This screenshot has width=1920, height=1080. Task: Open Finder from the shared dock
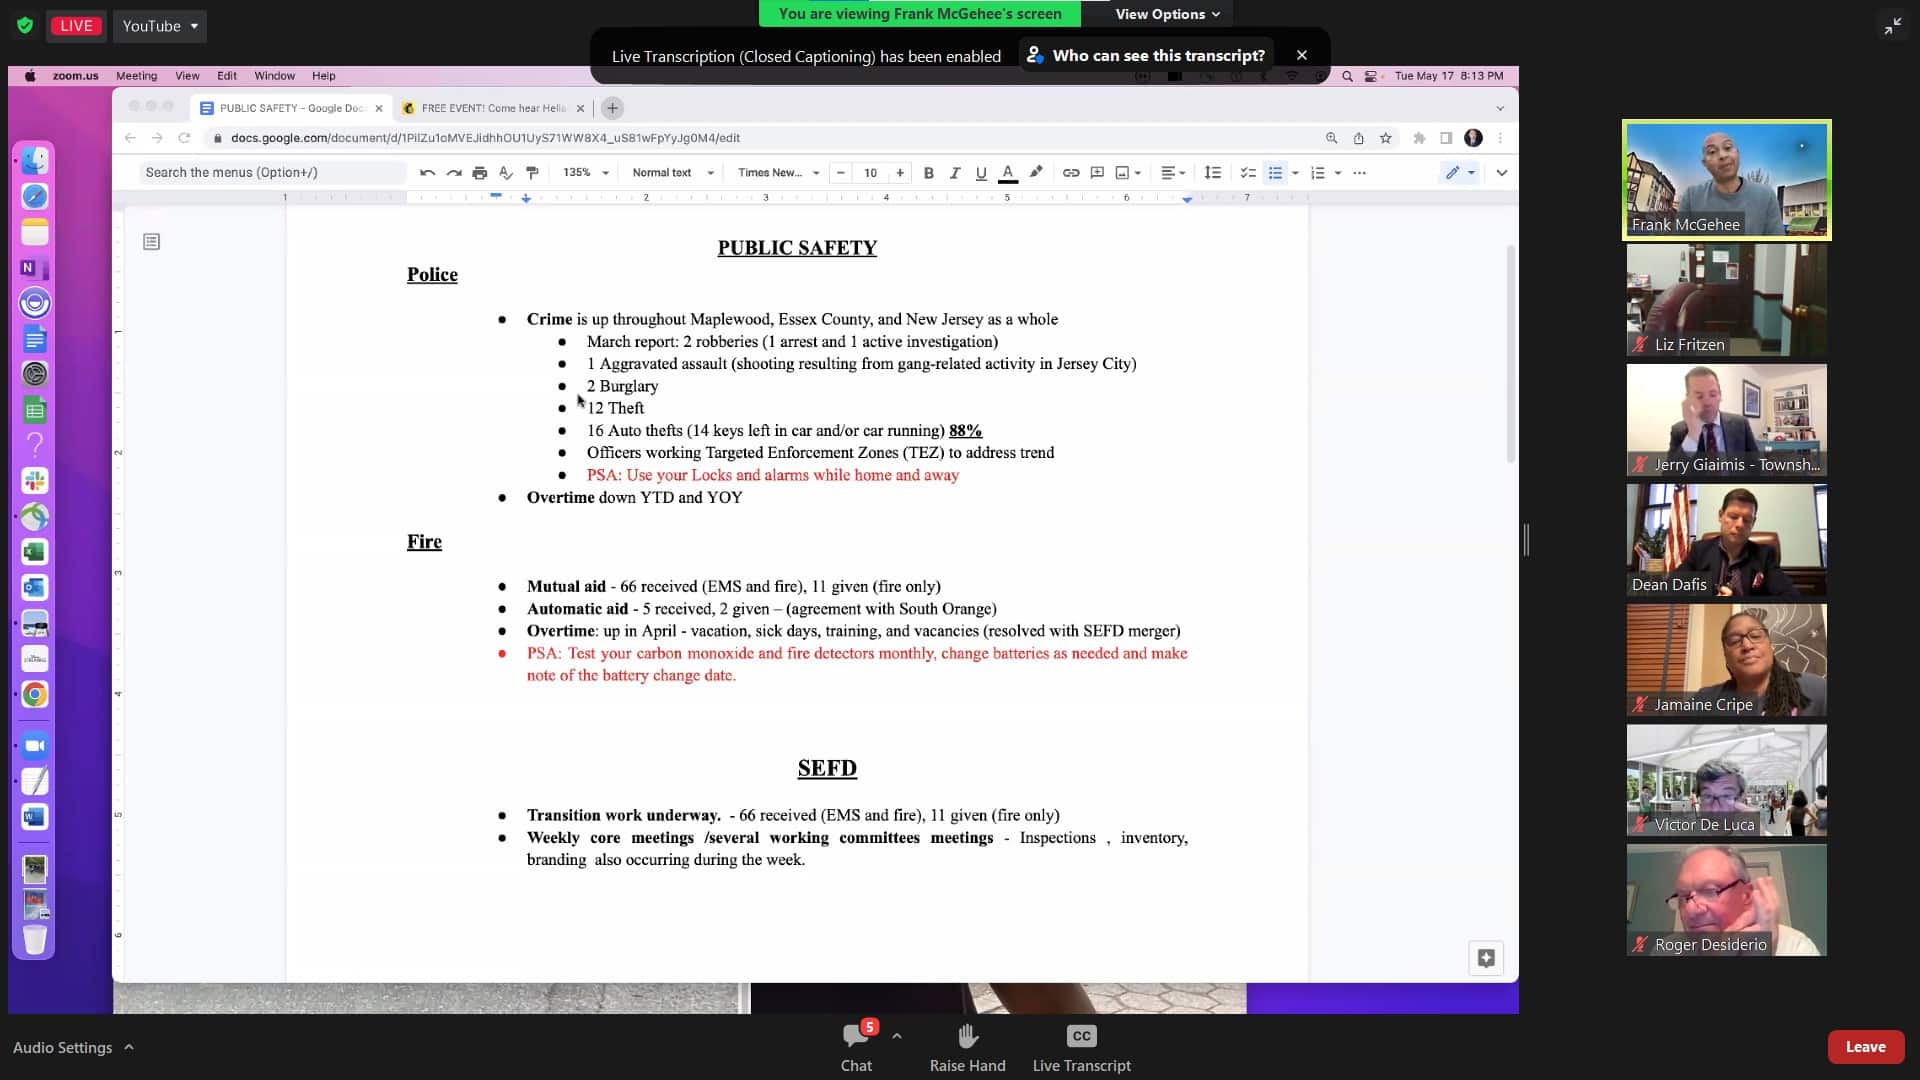coord(35,161)
